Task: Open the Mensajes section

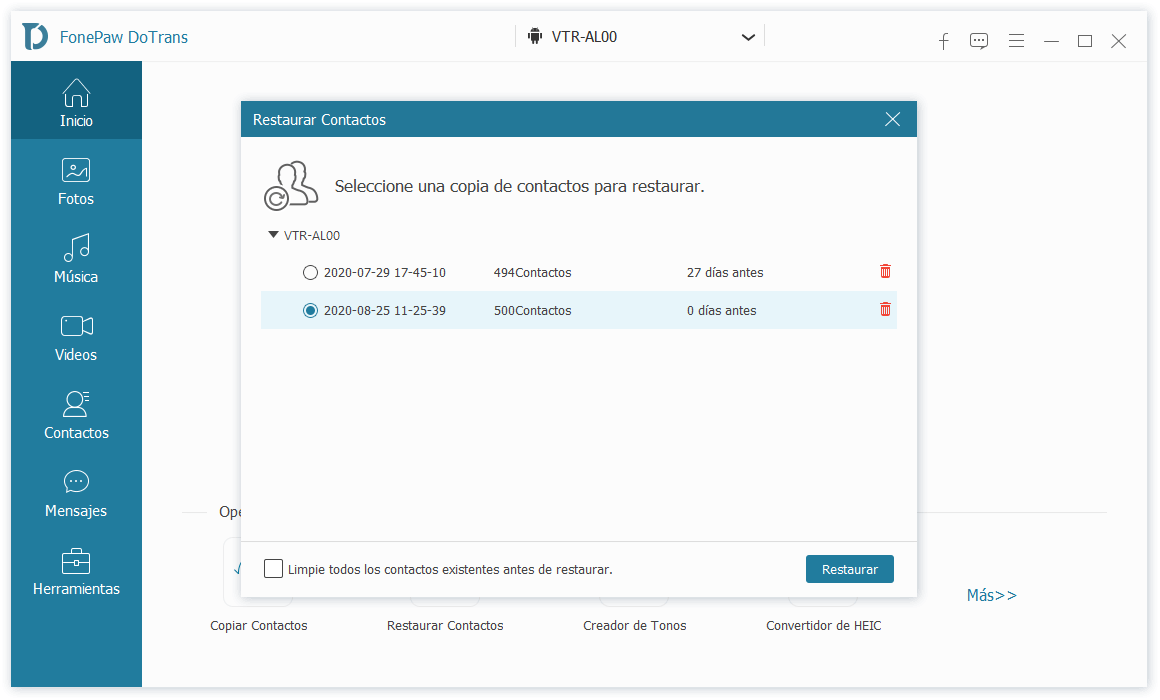Action: [x=76, y=494]
